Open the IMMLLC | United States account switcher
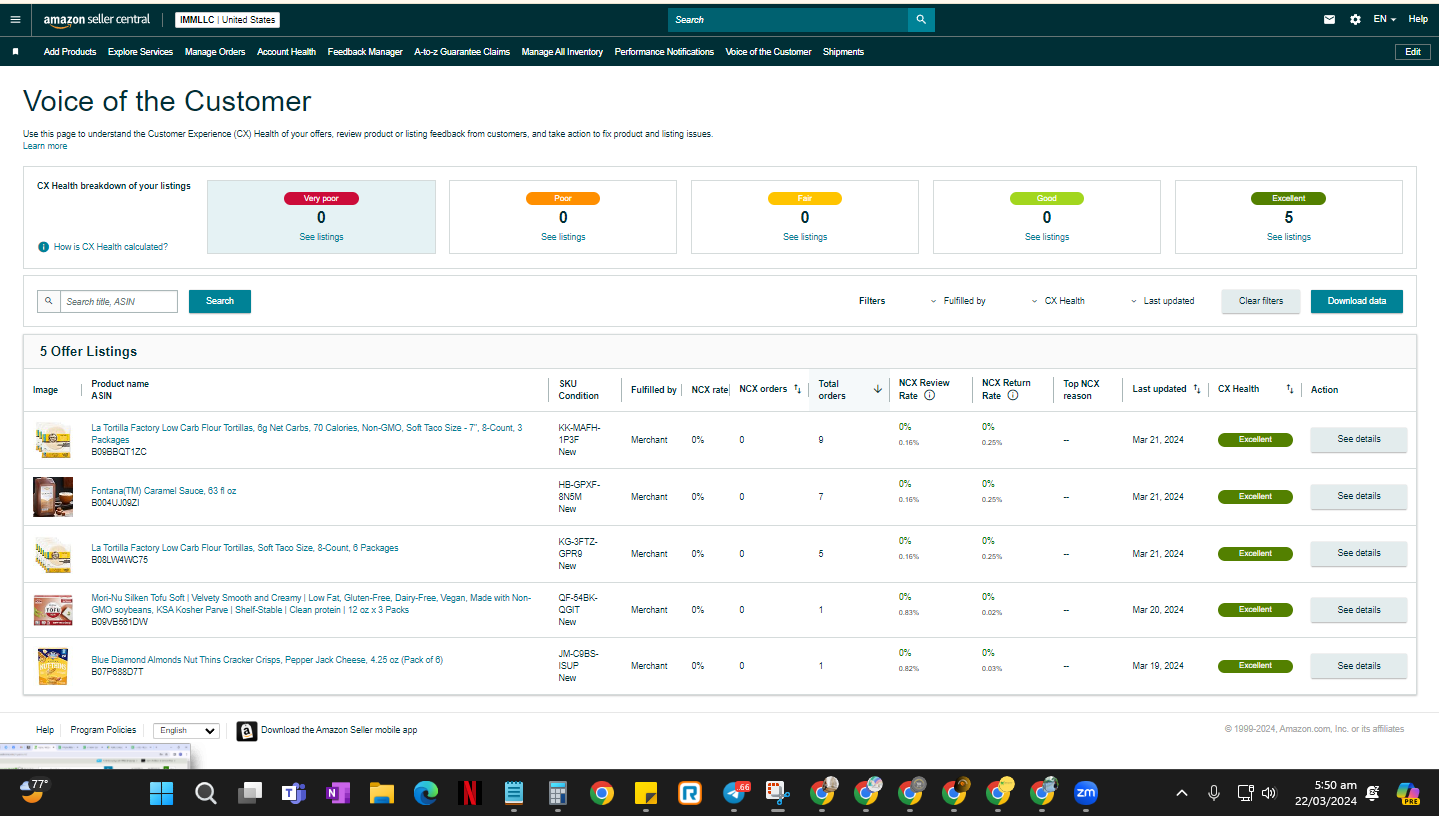 [227, 20]
